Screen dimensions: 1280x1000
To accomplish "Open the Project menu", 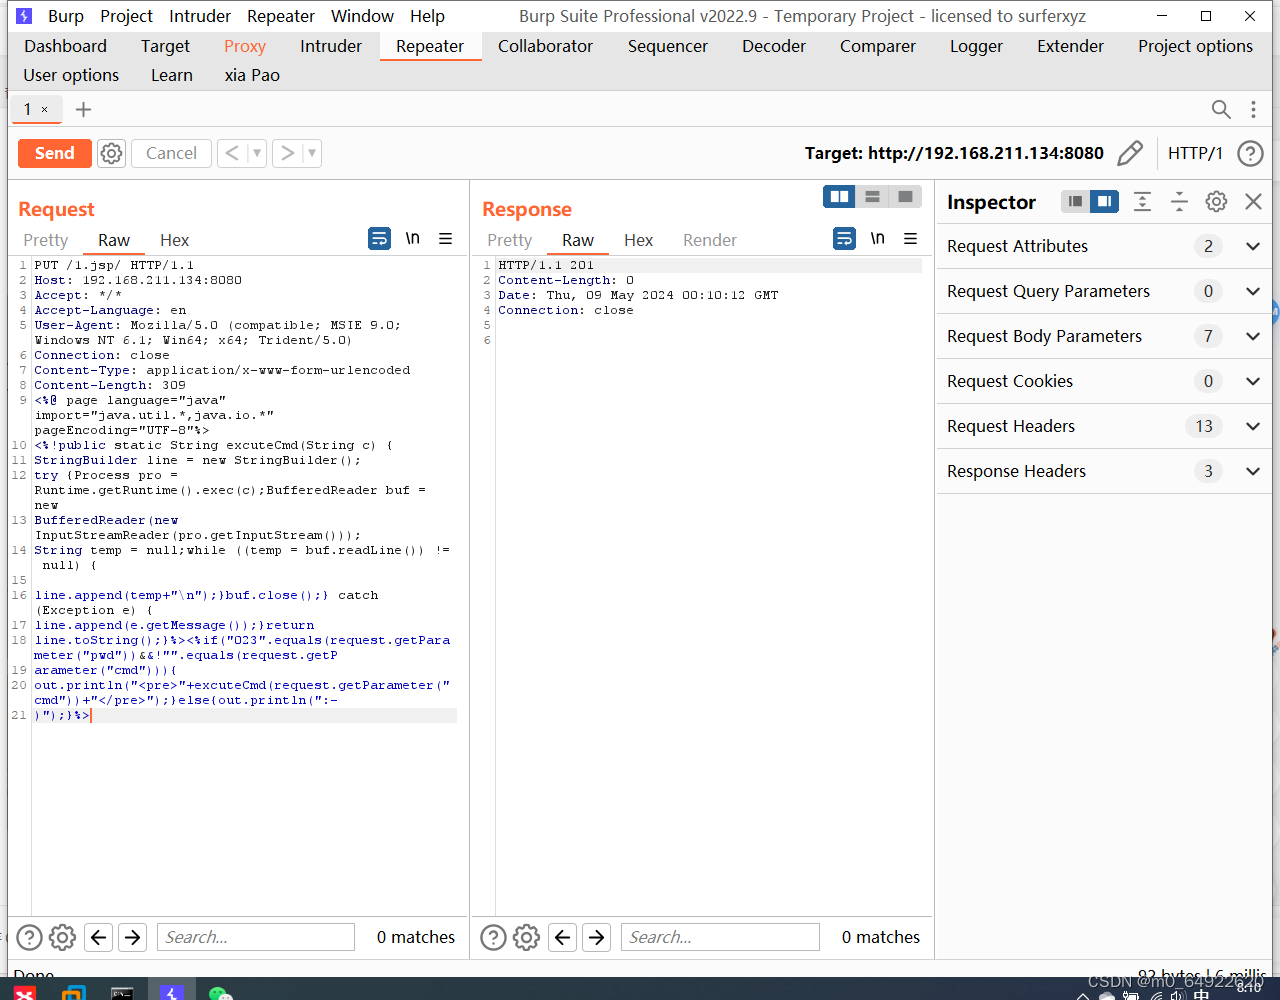I will pos(127,16).
